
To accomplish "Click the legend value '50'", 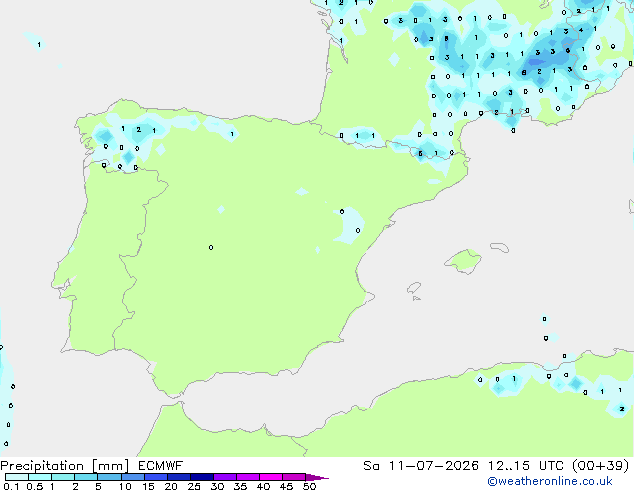I will [x=309, y=486].
